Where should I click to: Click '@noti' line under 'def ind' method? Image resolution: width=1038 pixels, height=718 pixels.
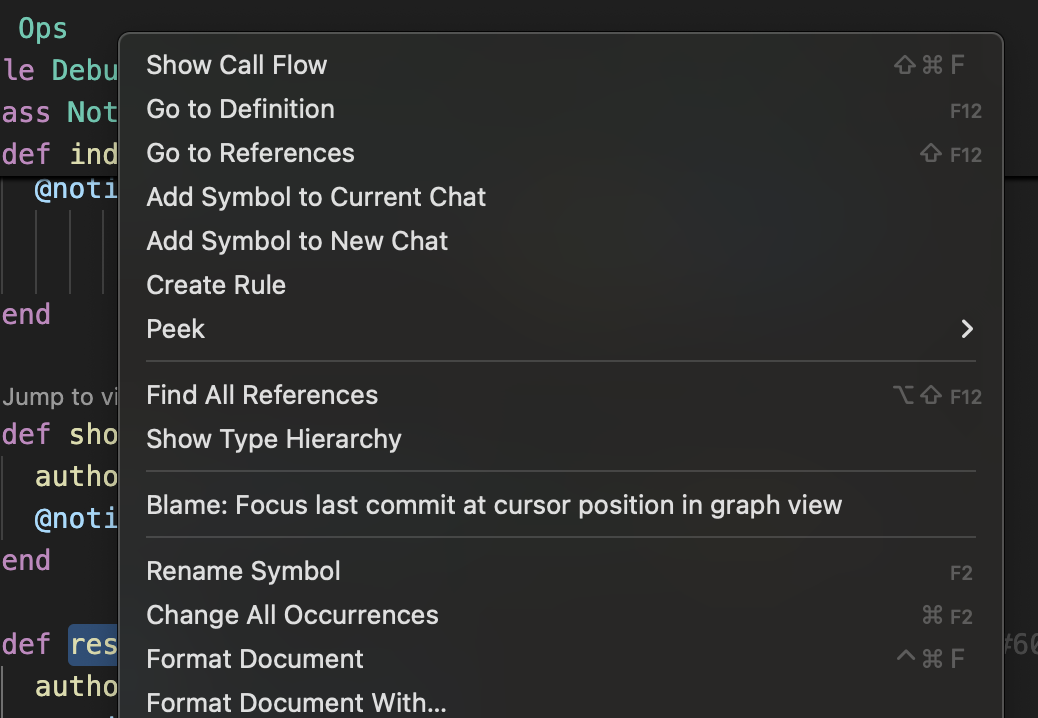76,190
